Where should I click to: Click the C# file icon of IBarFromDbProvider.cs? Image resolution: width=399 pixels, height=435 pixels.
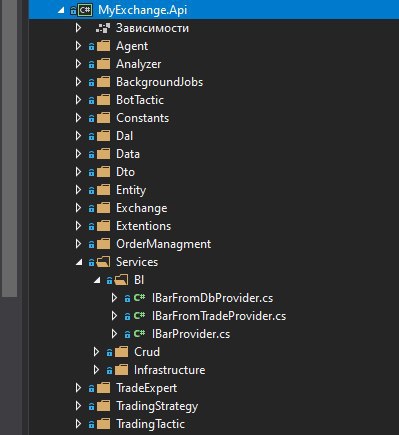pos(139,297)
